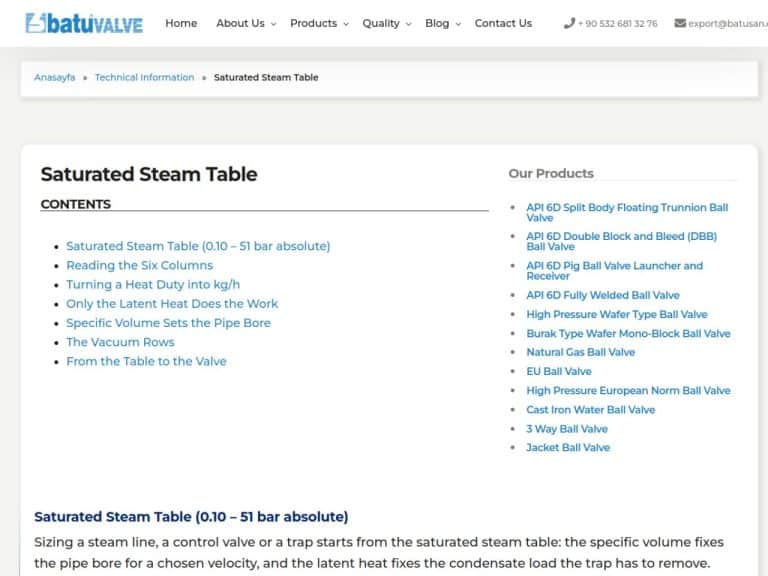
Task: Jump to Reading the Six Columns
Action: [140, 265]
